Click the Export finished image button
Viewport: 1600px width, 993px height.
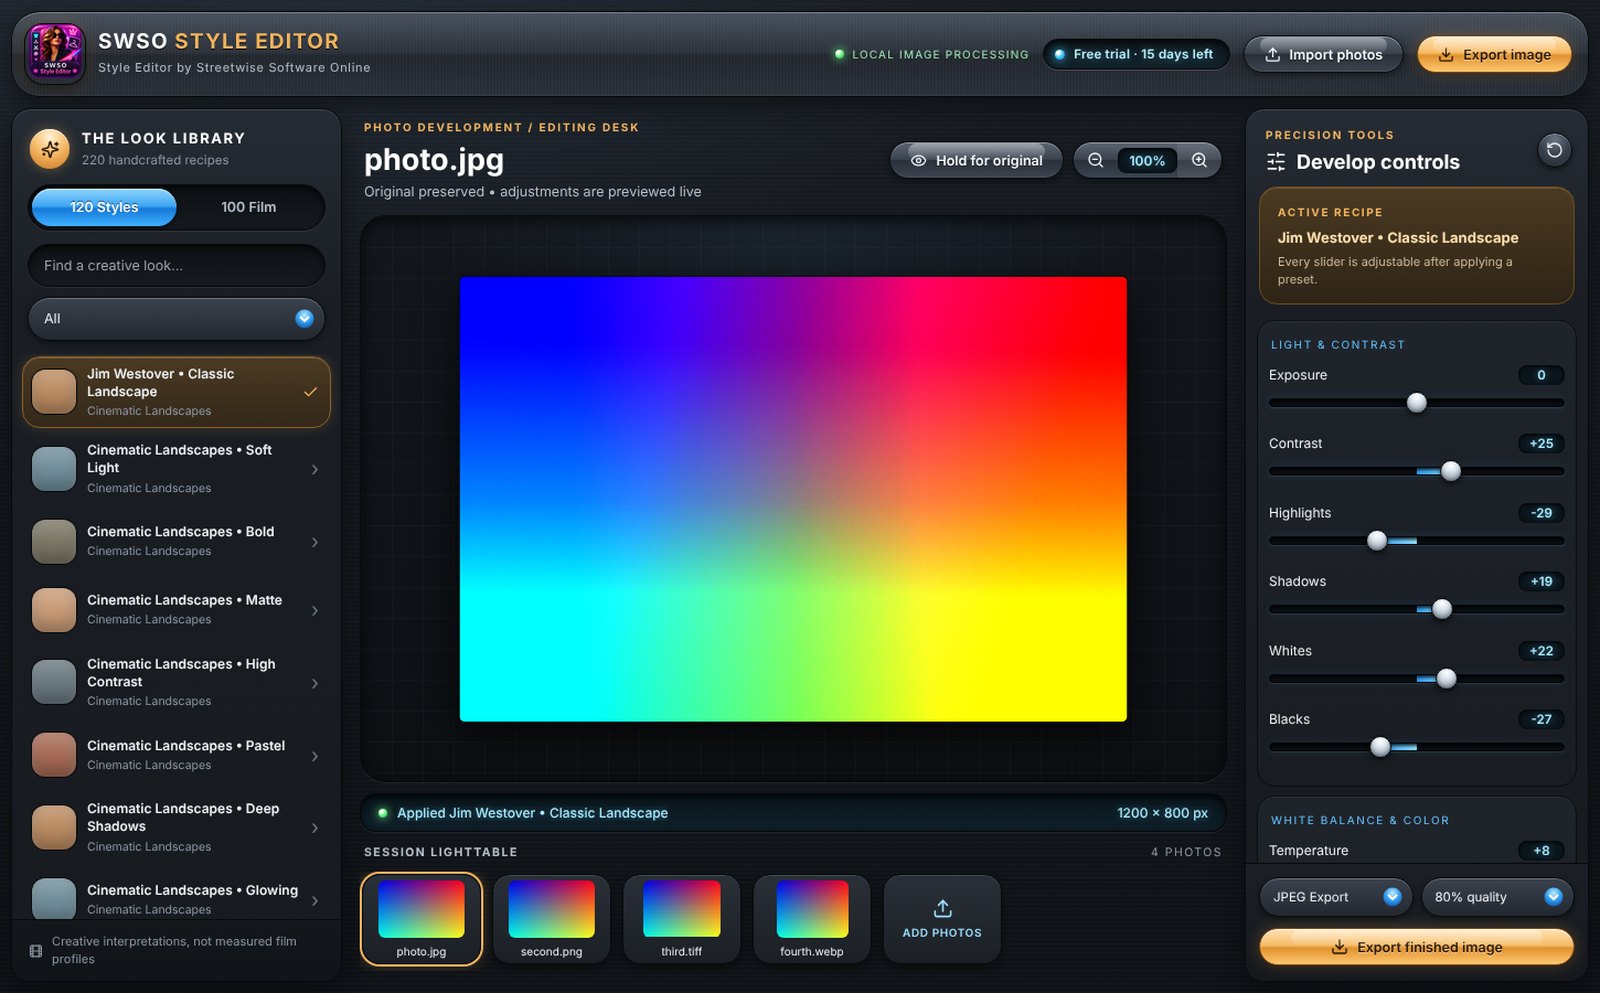click(1416, 947)
